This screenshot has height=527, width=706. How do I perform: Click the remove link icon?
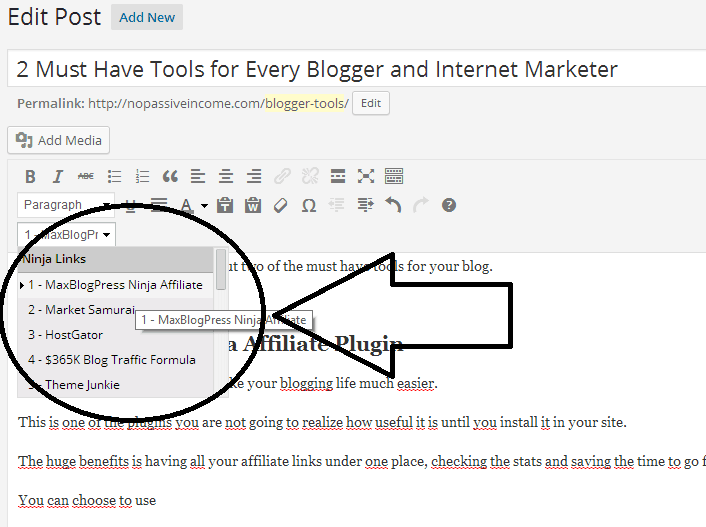[x=310, y=176]
